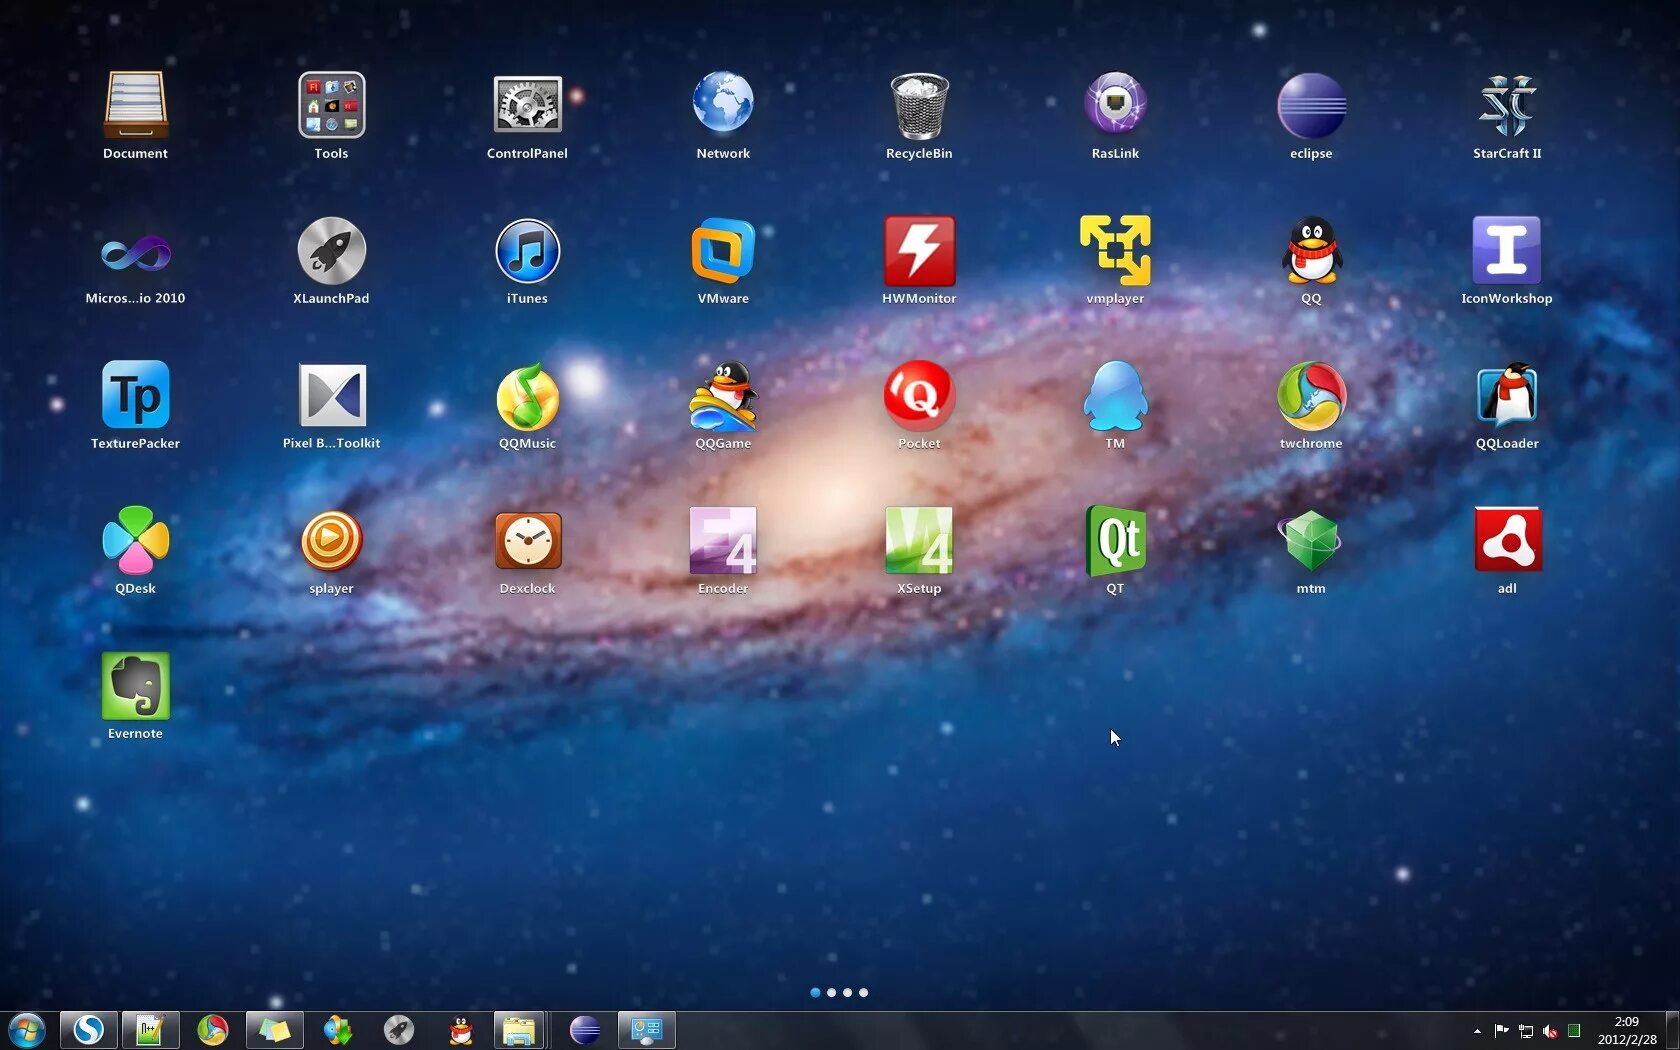Viewport: 1680px width, 1050px height.
Task: Switch to second launcher page dot
Action: pos(831,992)
